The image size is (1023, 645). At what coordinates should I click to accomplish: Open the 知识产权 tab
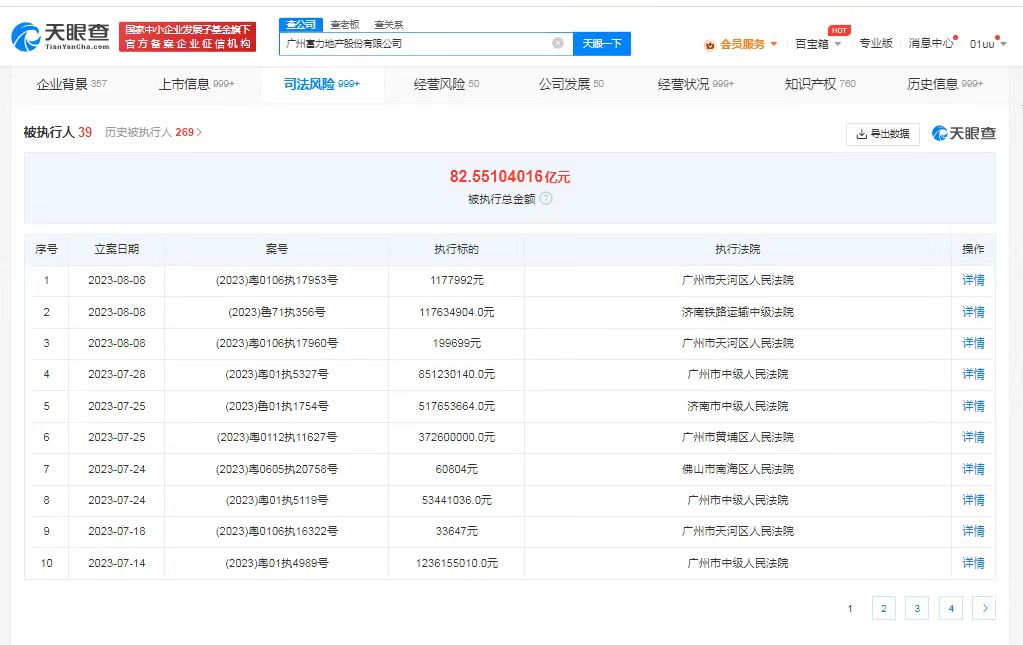click(x=819, y=84)
